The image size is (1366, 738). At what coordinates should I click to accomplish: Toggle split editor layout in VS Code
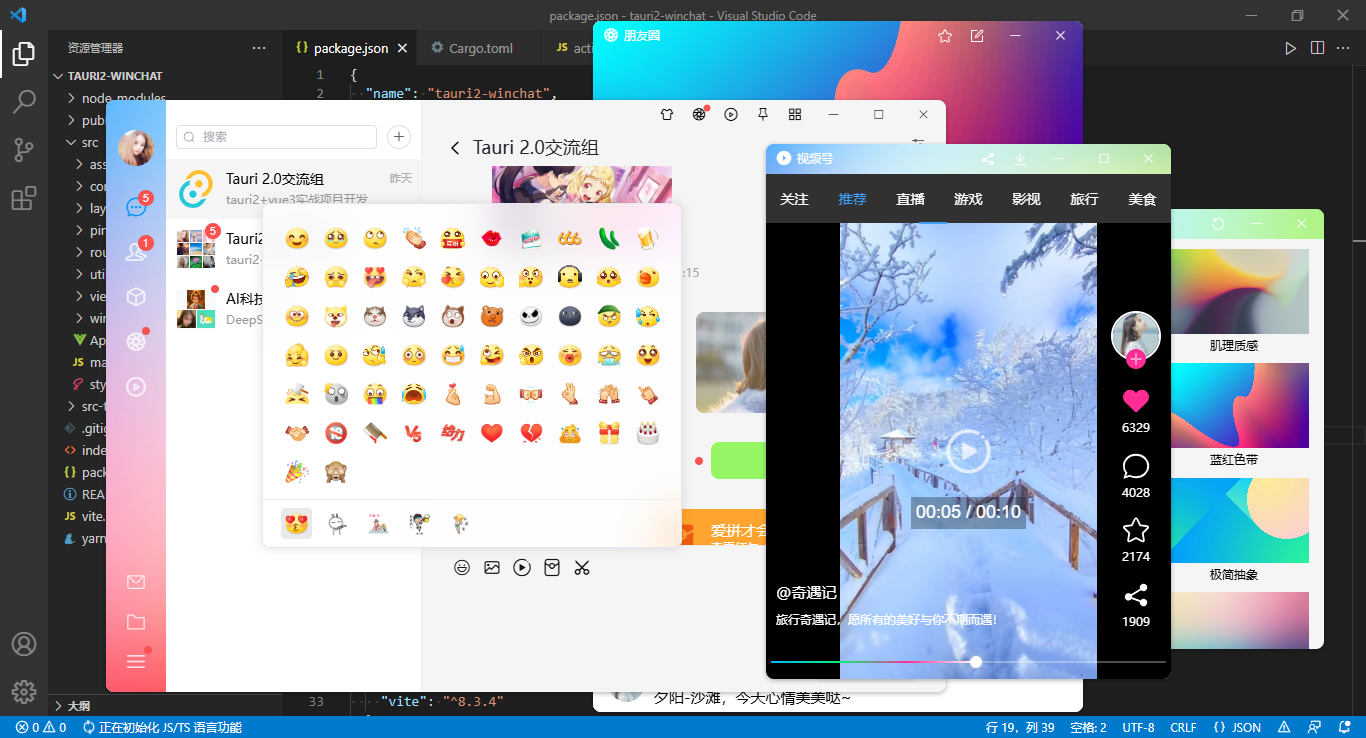tap(1317, 47)
